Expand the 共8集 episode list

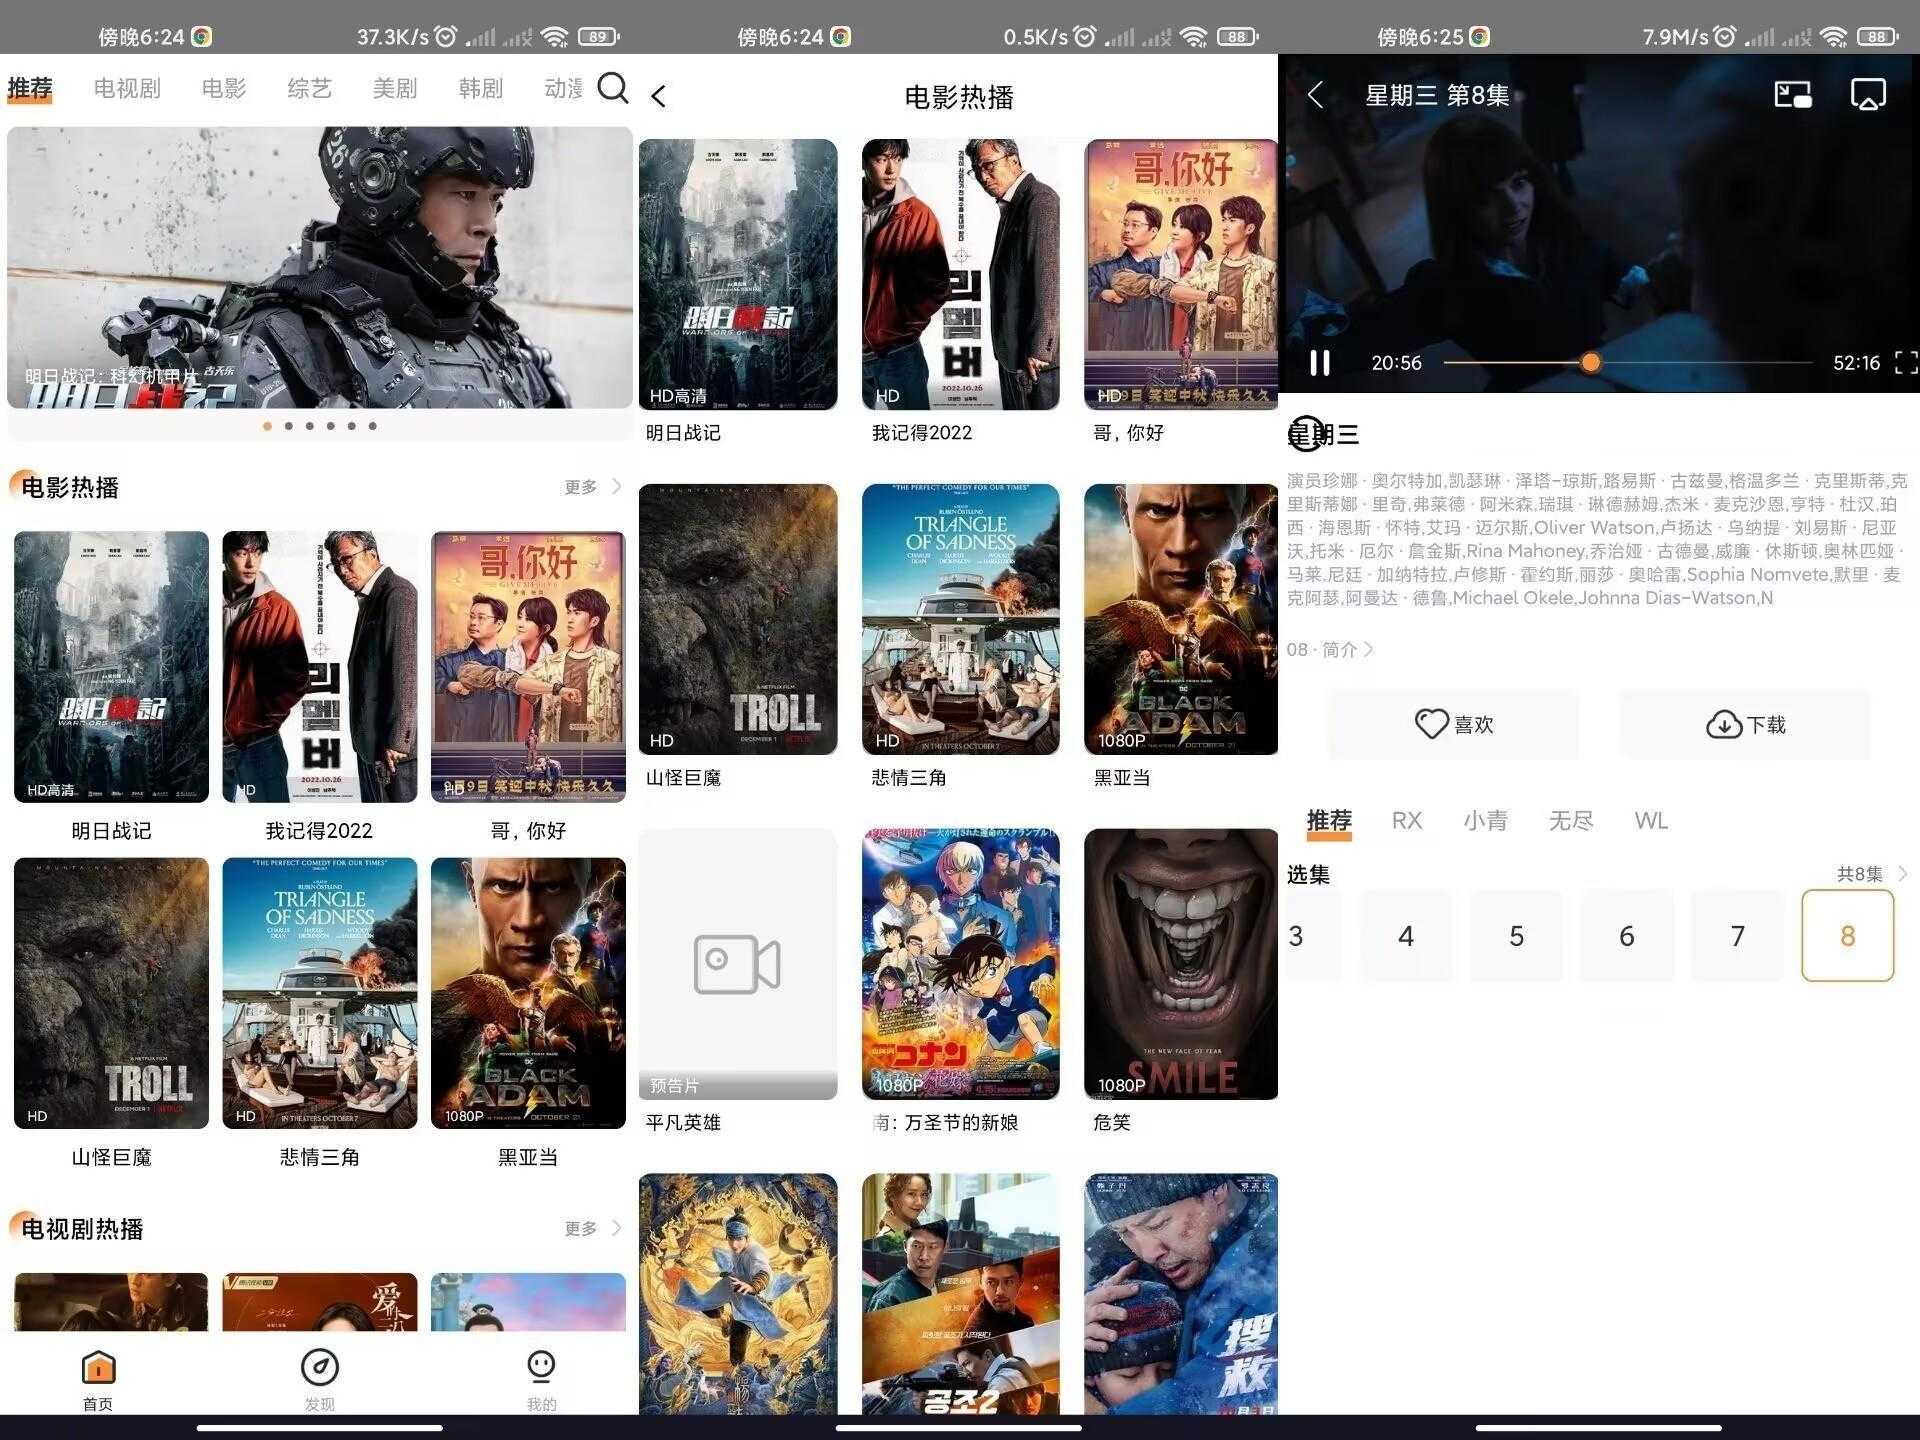click(x=1870, y=874)
